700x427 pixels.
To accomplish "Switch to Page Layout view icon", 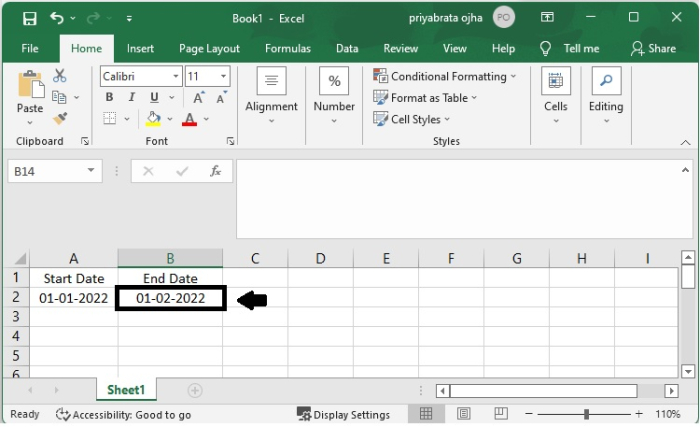I will 464,414.
